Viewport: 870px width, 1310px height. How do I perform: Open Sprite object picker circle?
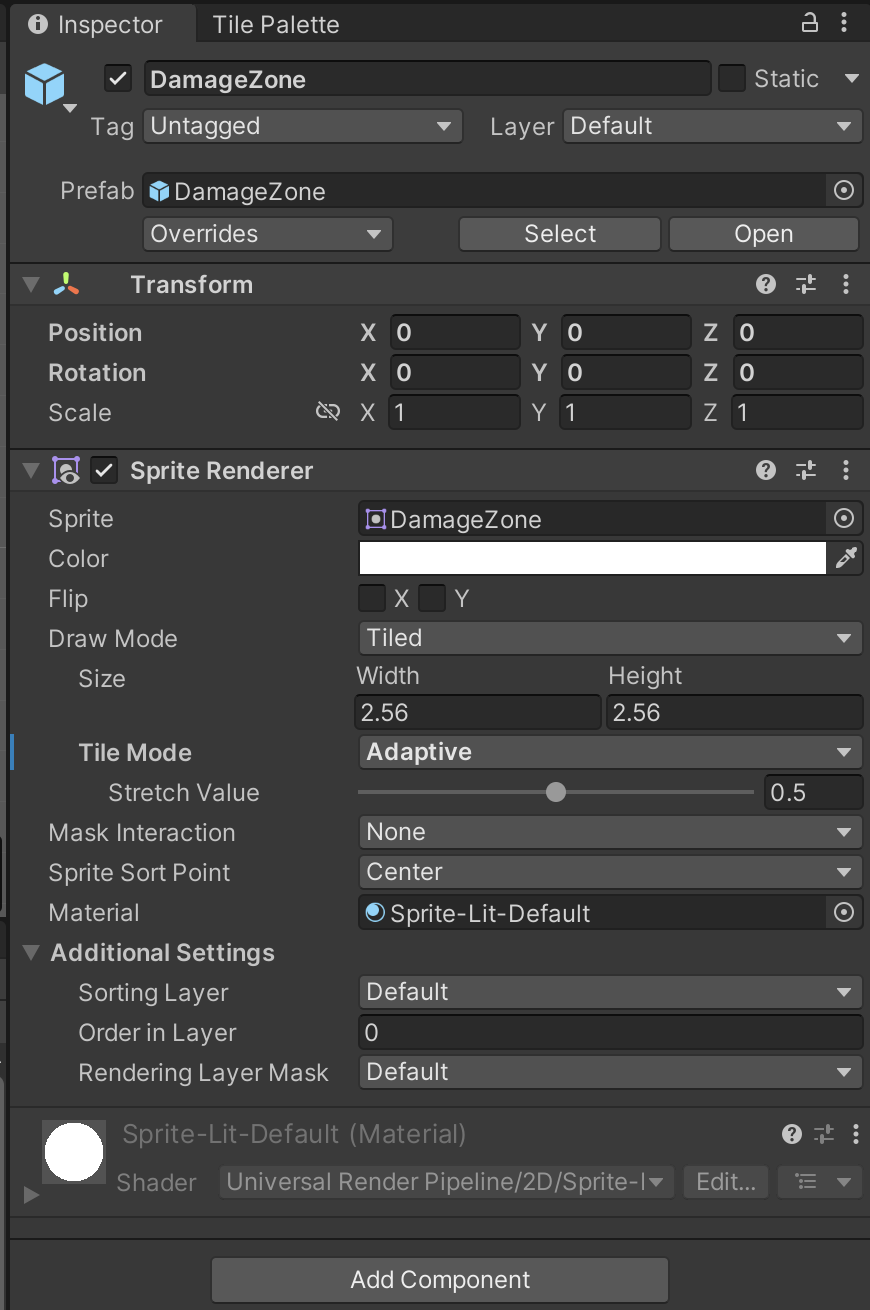coord(844,518)
